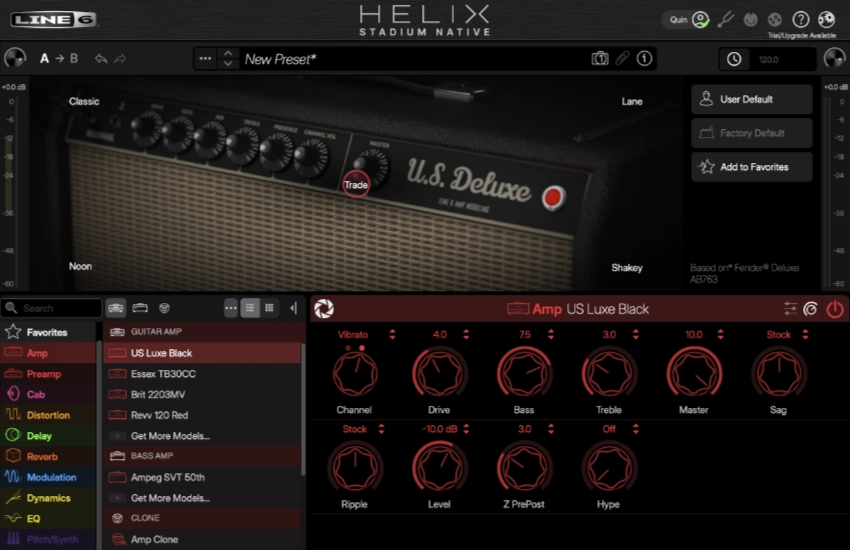Collapse the model browser panel
The image size is (850, 550).
[293, 308]
